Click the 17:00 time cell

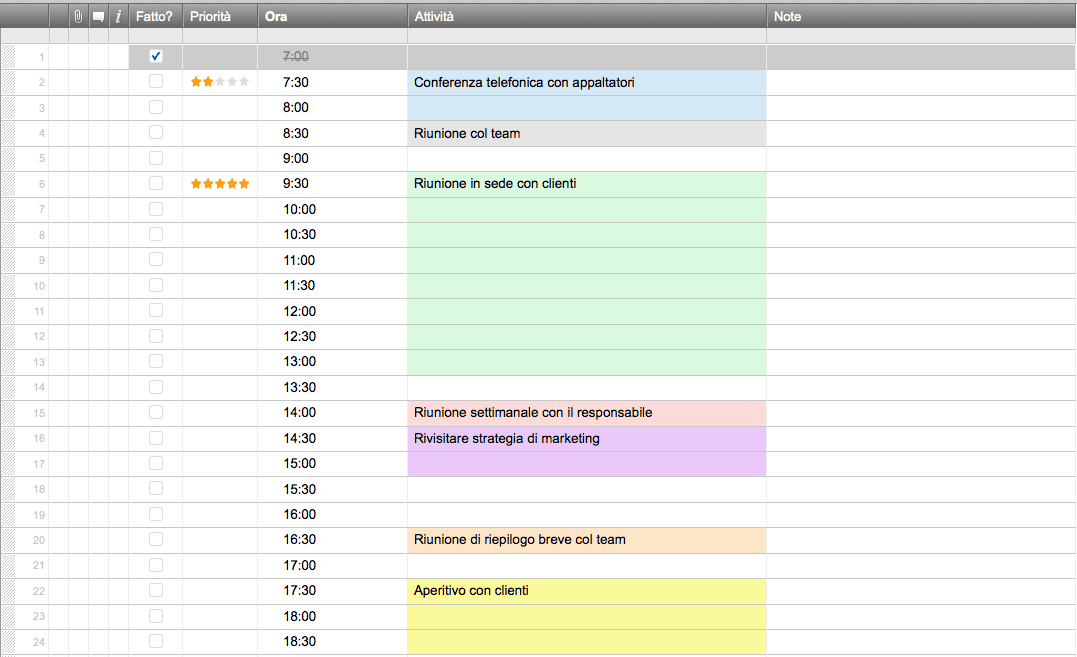[x=332, y=566]
